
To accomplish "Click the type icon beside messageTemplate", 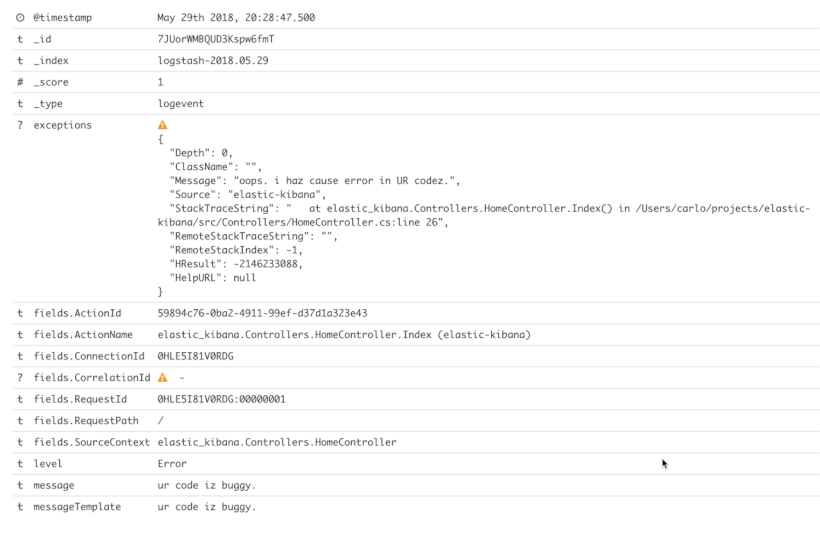I will (20, 506).
